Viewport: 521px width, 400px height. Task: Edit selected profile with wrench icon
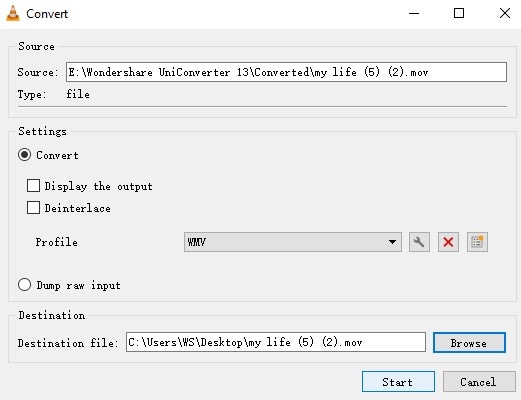(x=419, y=242)
